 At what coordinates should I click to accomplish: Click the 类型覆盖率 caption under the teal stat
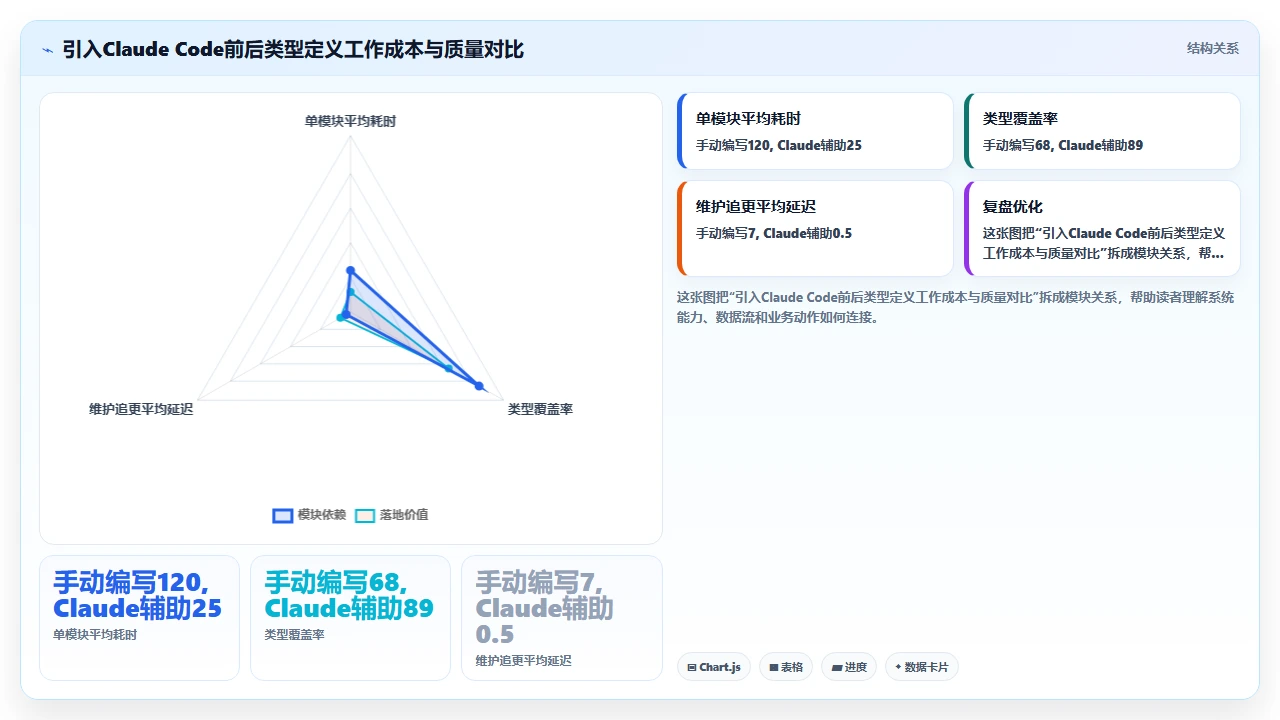(x=294, y=635)
